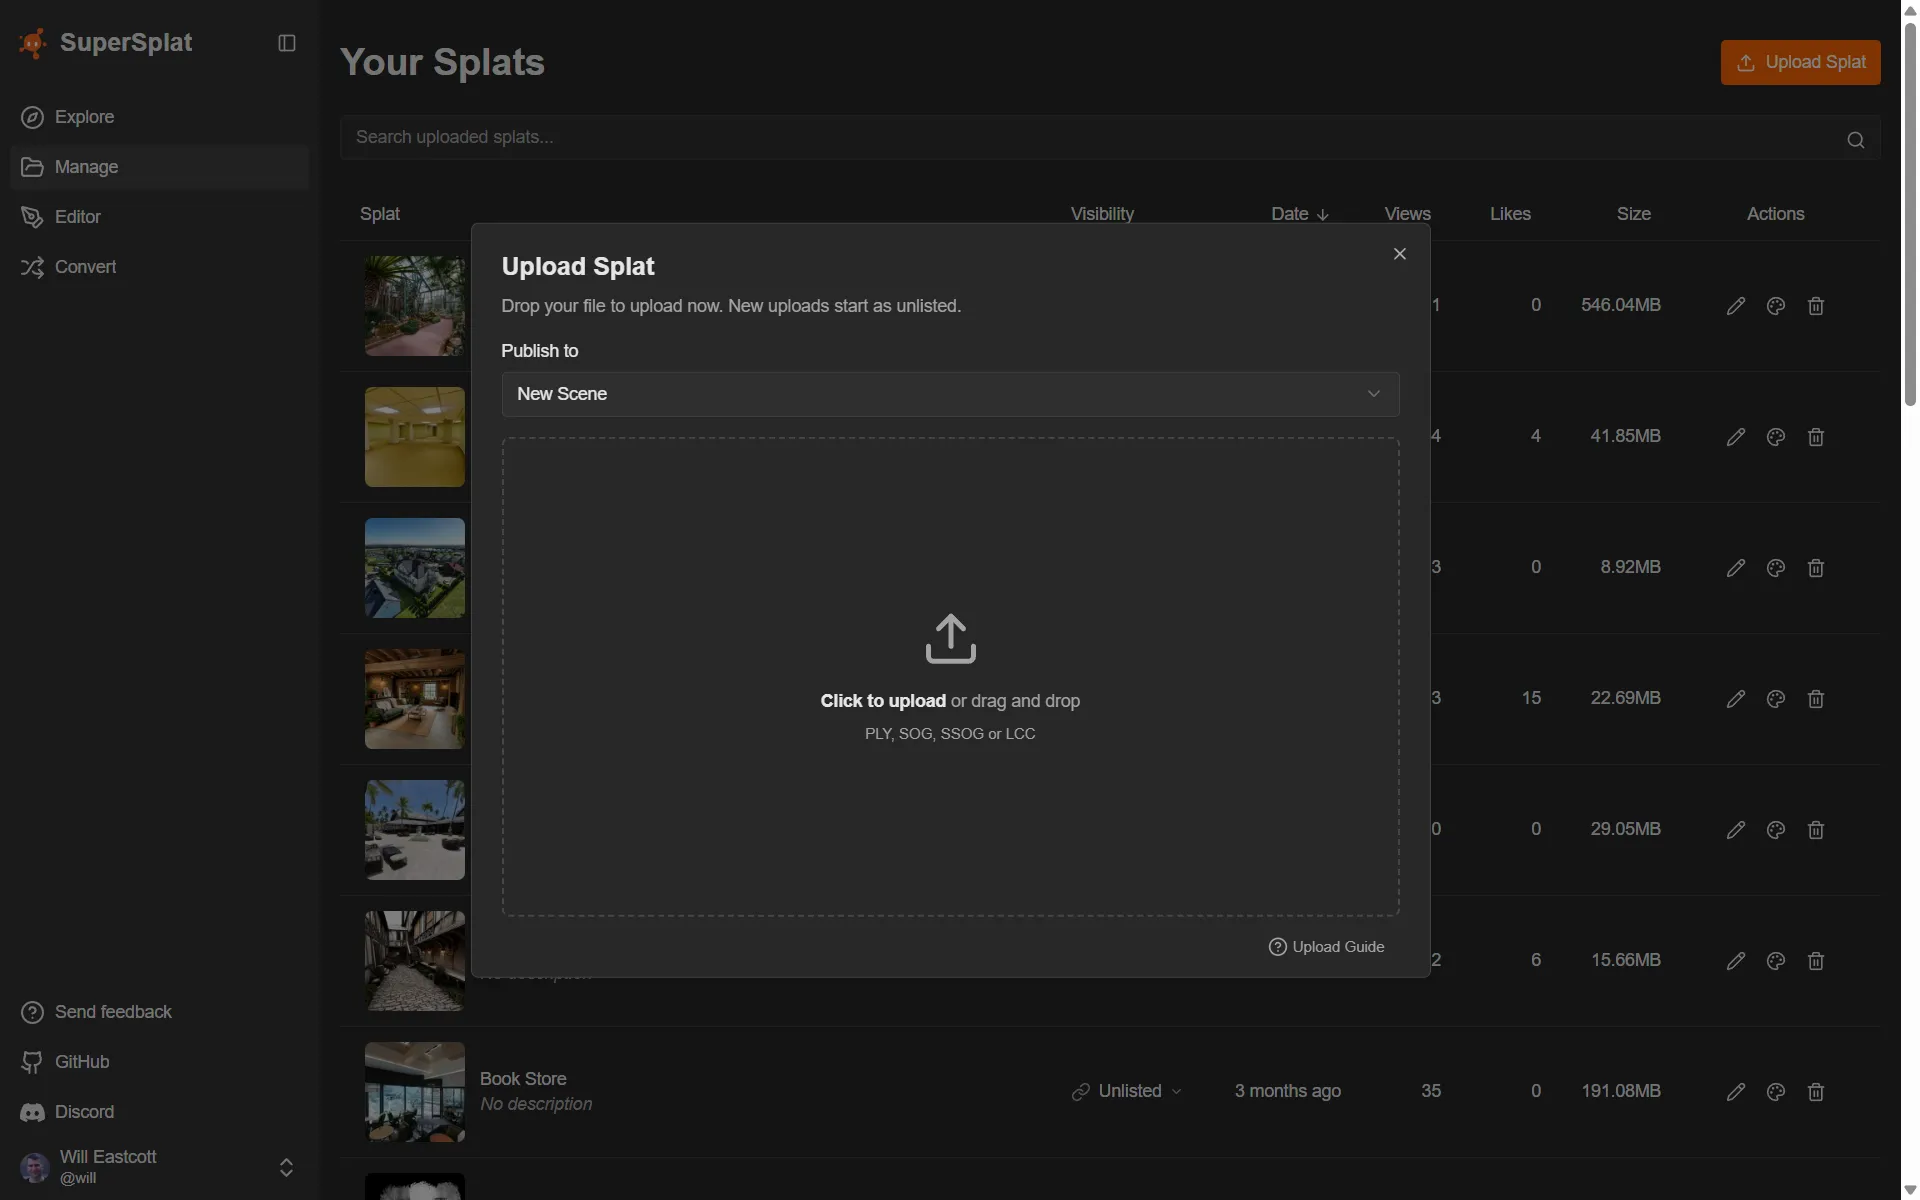Open the GitHub link
The image size is (1920, 1200).
pos(160,1062)
